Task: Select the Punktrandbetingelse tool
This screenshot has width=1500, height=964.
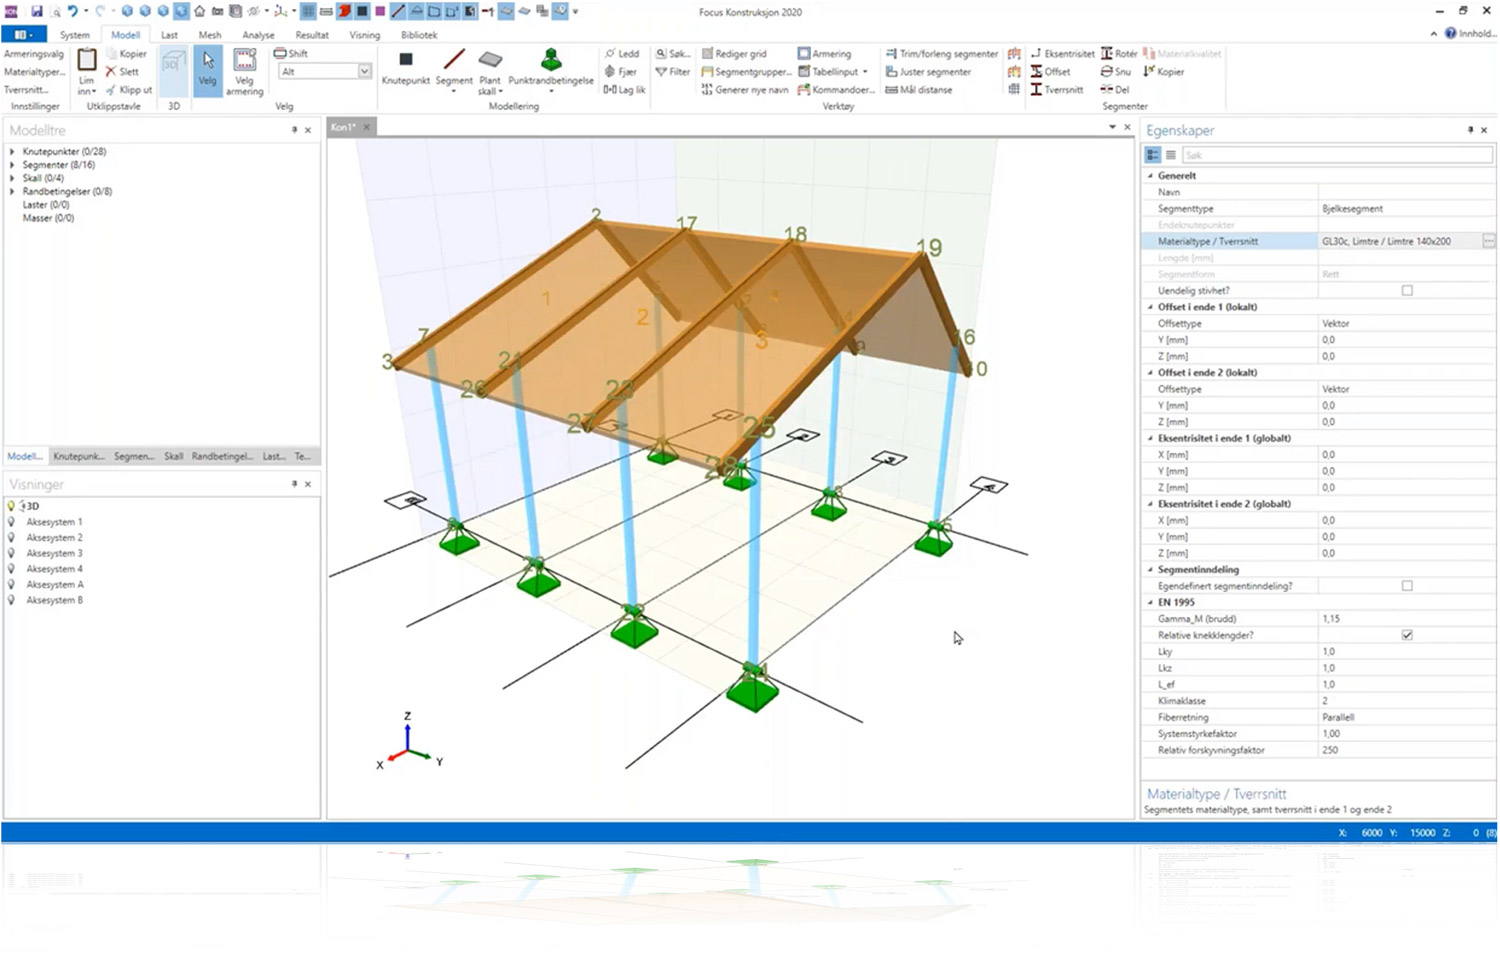Action: click(551, 70)
